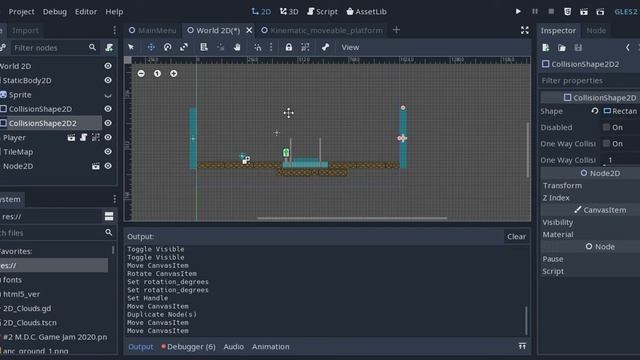Play the project
This screenshot has height=360, width=640.
pyautogui.click(x=518, y=11)
